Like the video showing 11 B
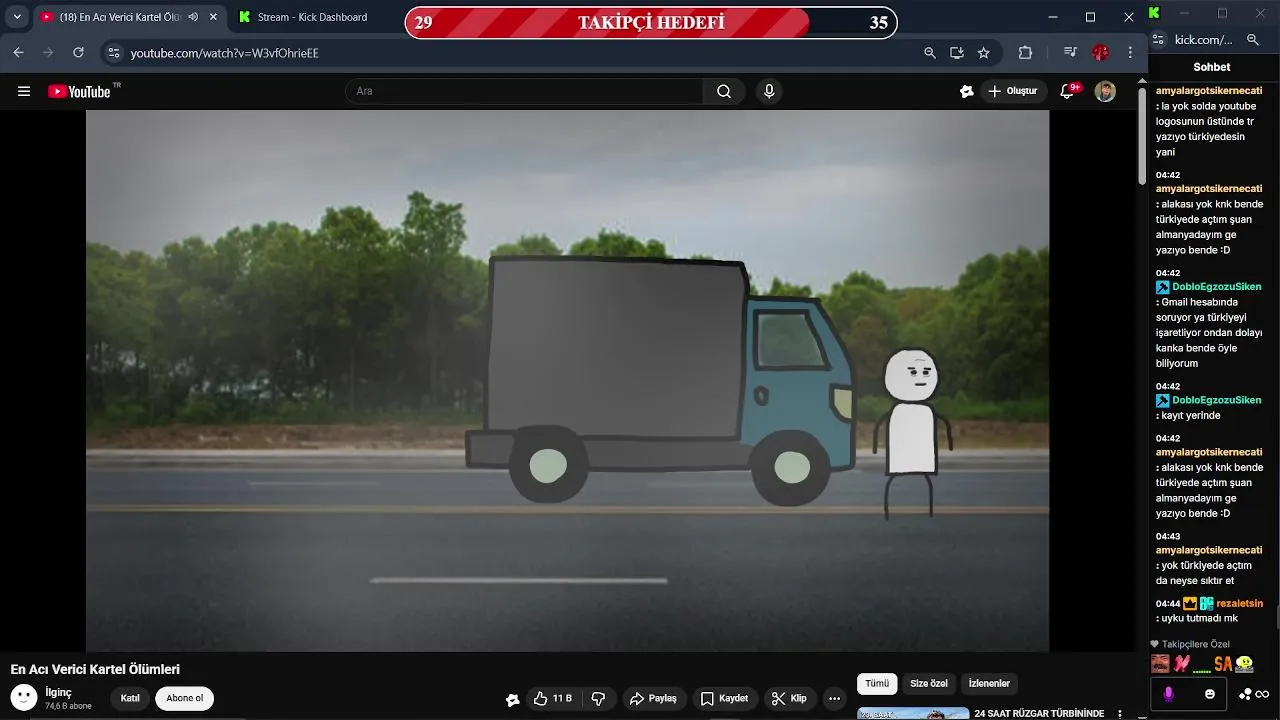The width and height of the screenshot is (1280, 720). [x=552, y=698]
